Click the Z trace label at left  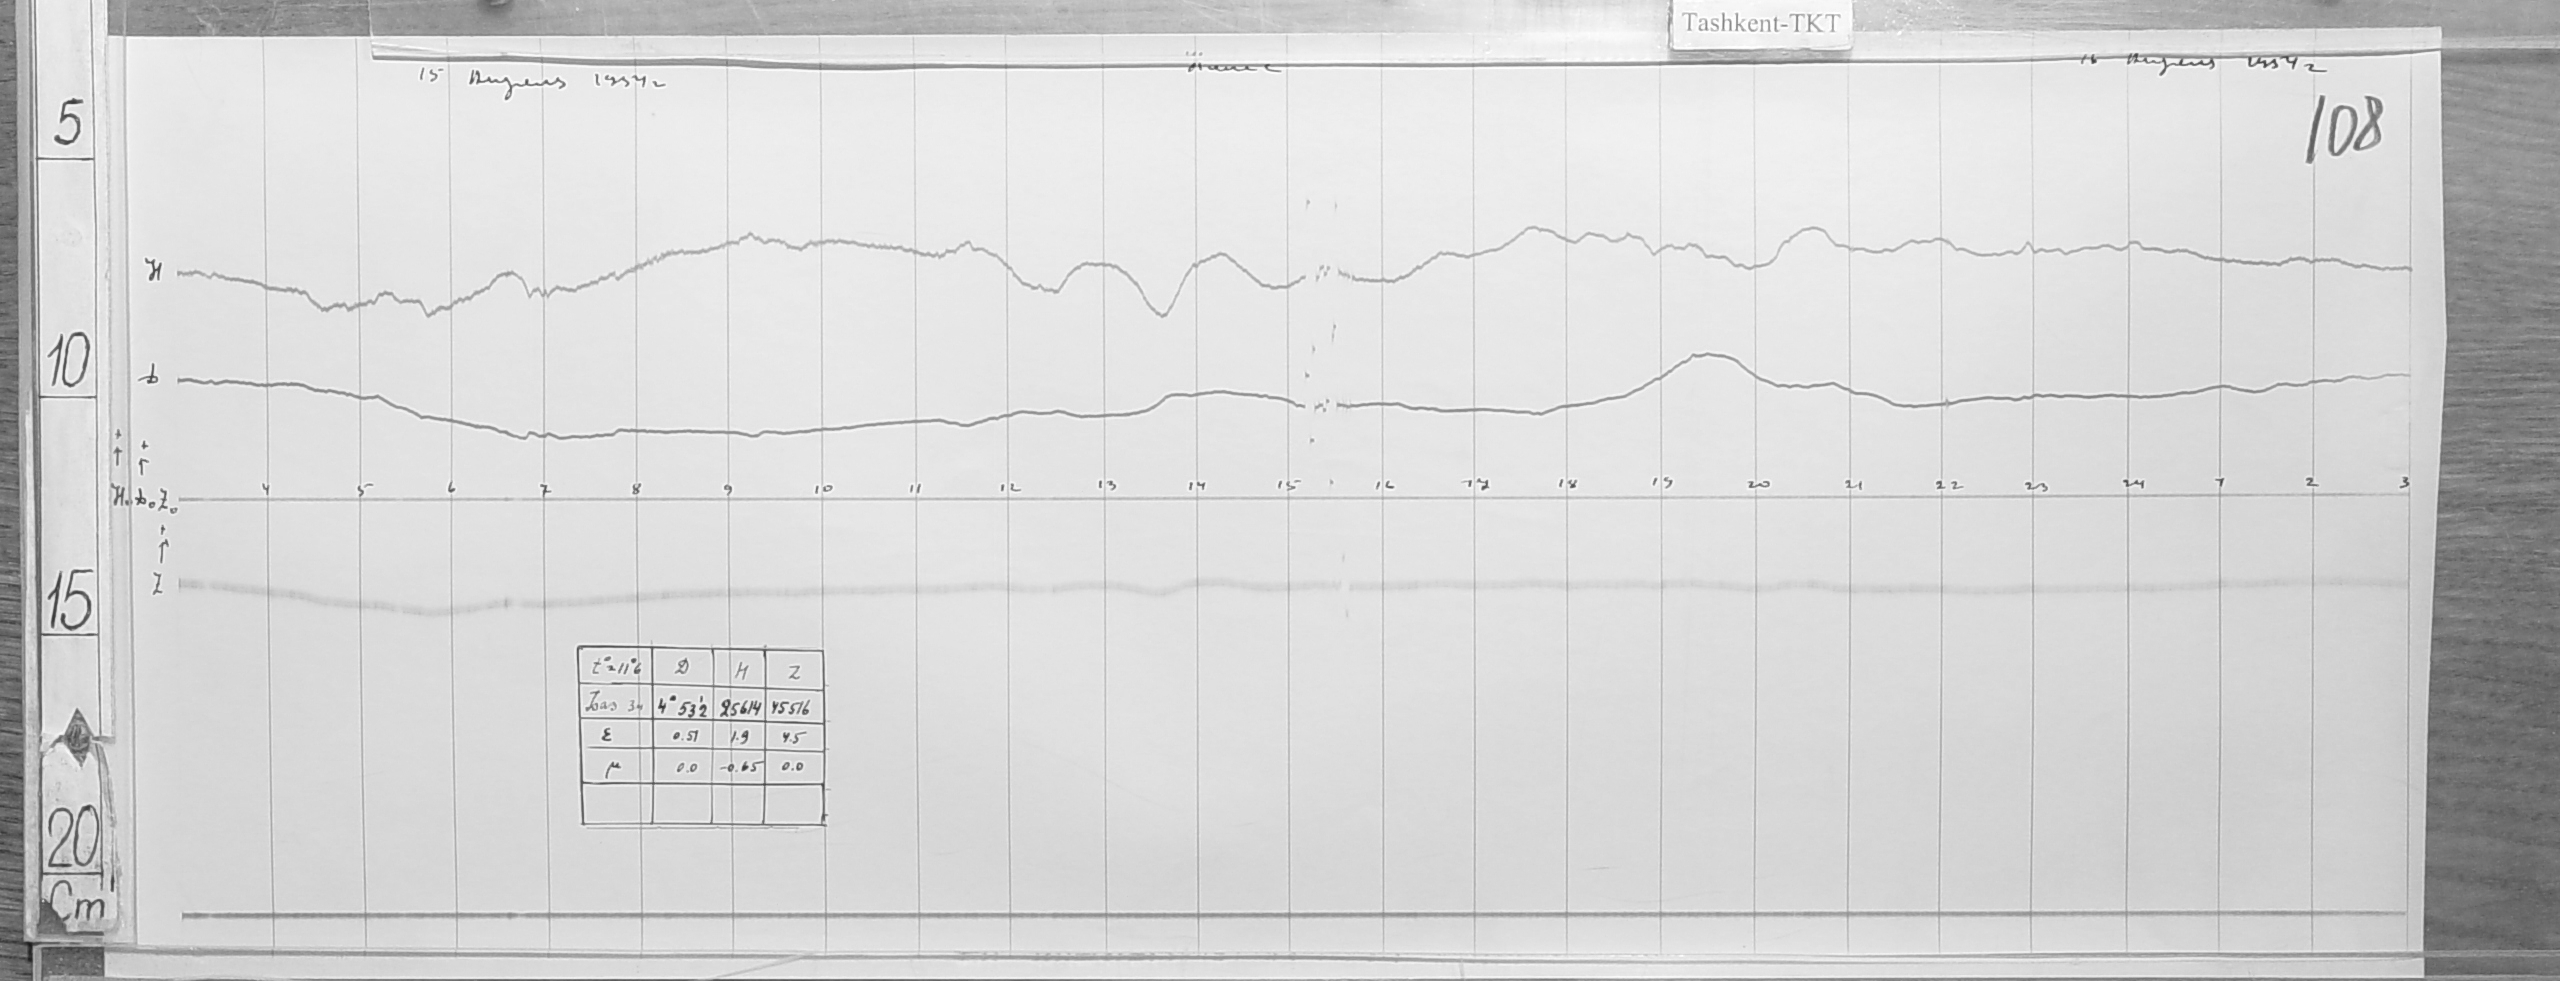157,586
